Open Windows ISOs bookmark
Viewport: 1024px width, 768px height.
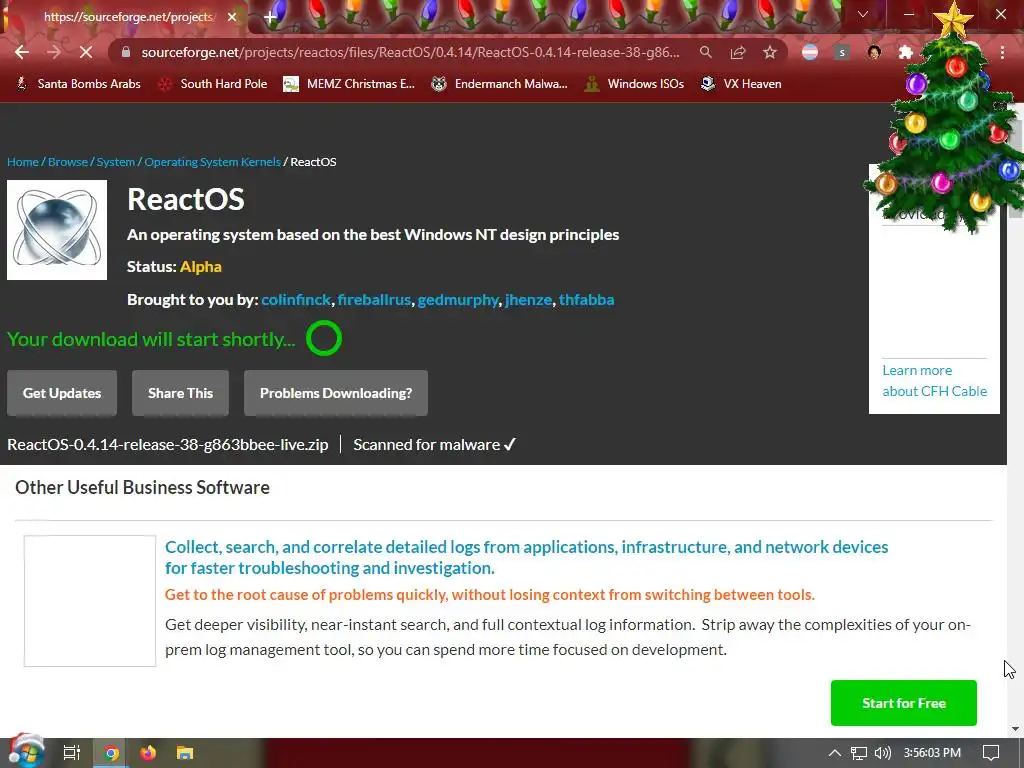[634, 84]
